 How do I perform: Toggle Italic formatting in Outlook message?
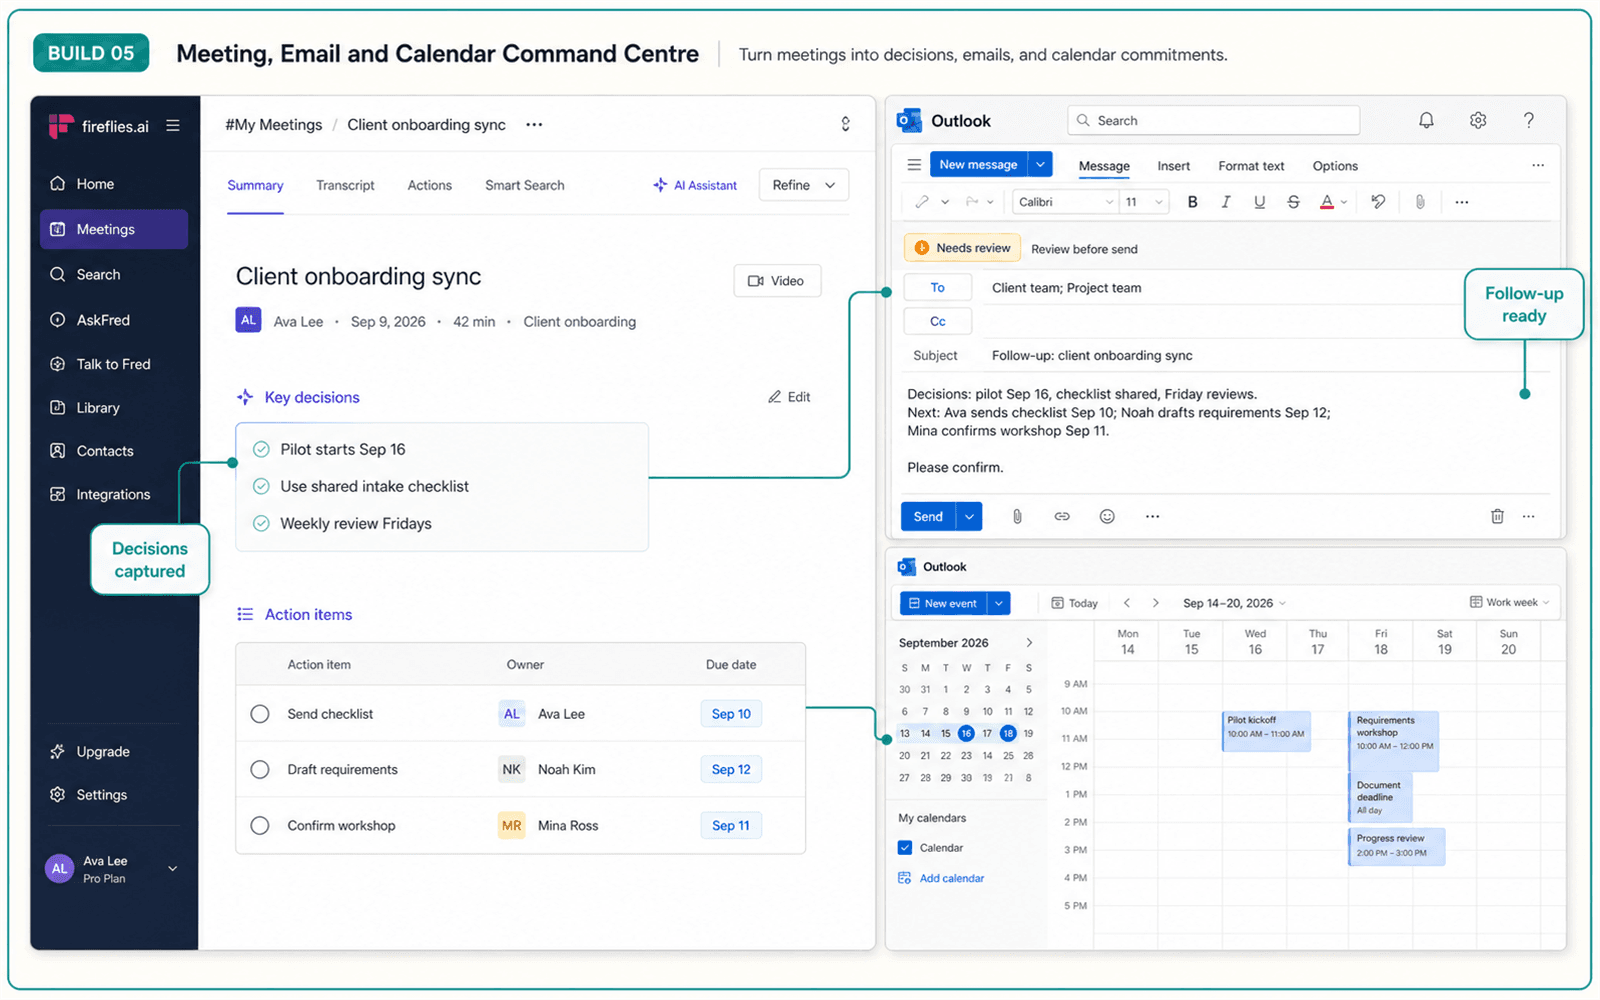tap(1226, 202)
